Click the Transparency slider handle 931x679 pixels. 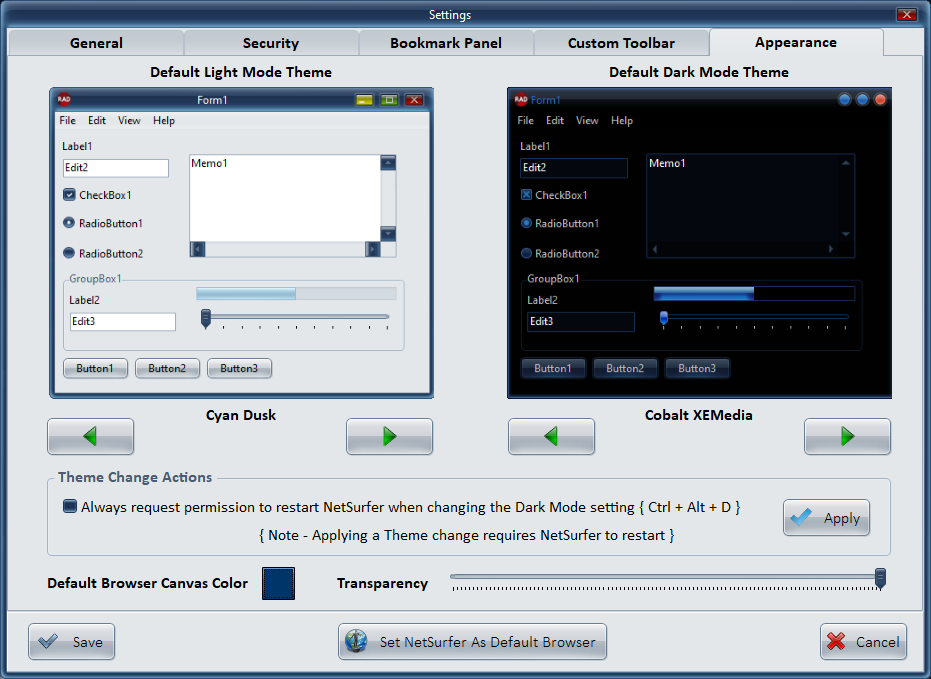click(x=881, y=578)
